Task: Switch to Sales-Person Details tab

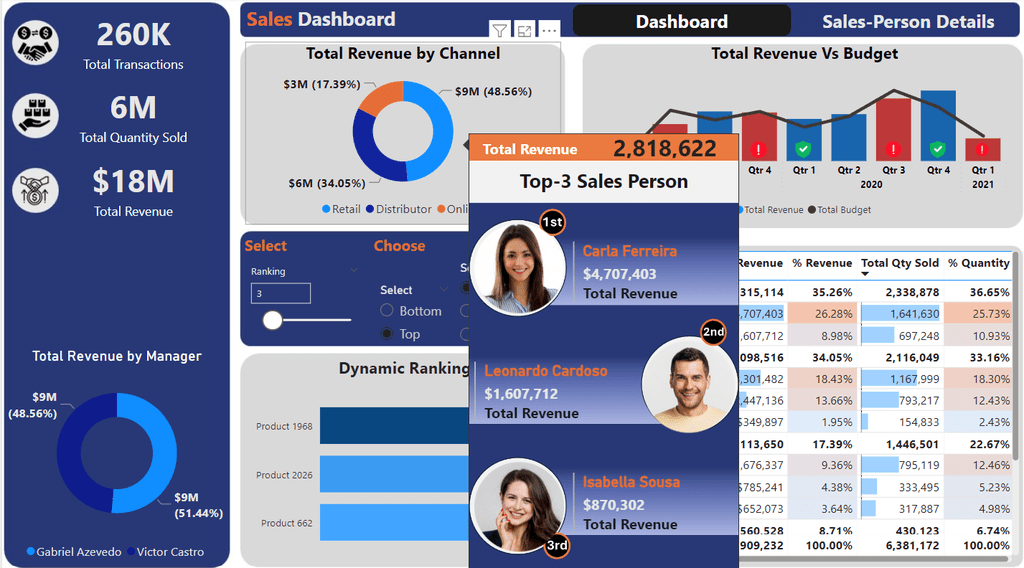Action: coord(908,22)
